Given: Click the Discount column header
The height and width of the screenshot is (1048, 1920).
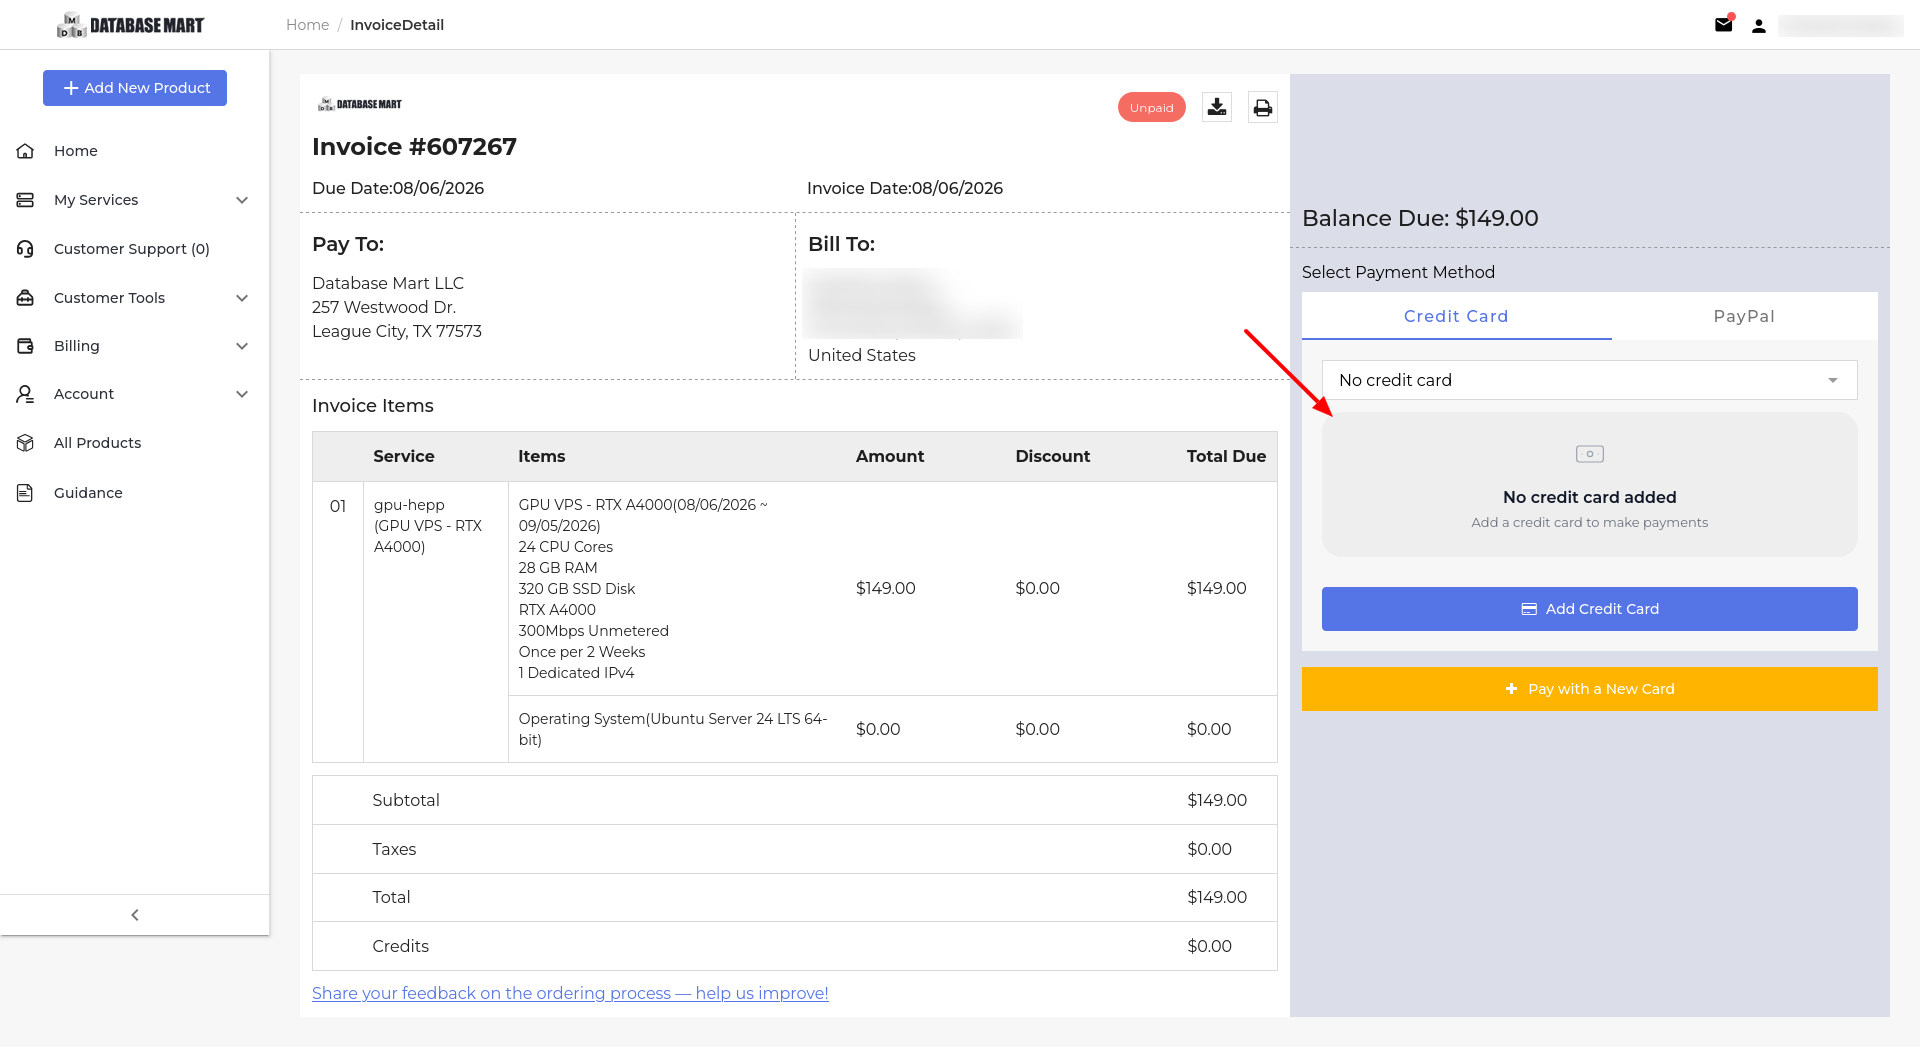Looking at the screenshot, I should 1052,456.
